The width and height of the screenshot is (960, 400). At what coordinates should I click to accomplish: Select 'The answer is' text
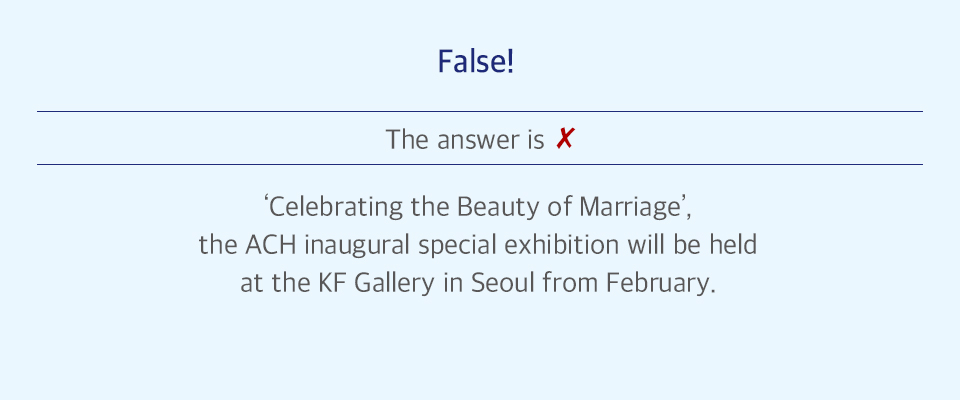(465, 140)
